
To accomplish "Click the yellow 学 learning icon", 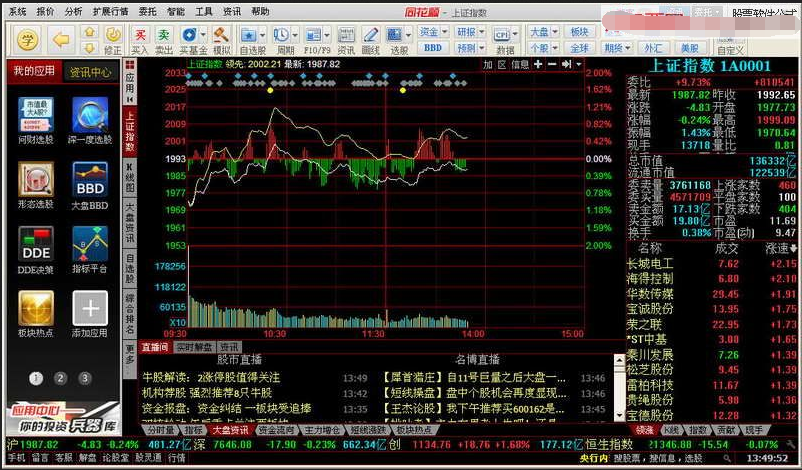I will pyautogui.click(x=28, y=39).
